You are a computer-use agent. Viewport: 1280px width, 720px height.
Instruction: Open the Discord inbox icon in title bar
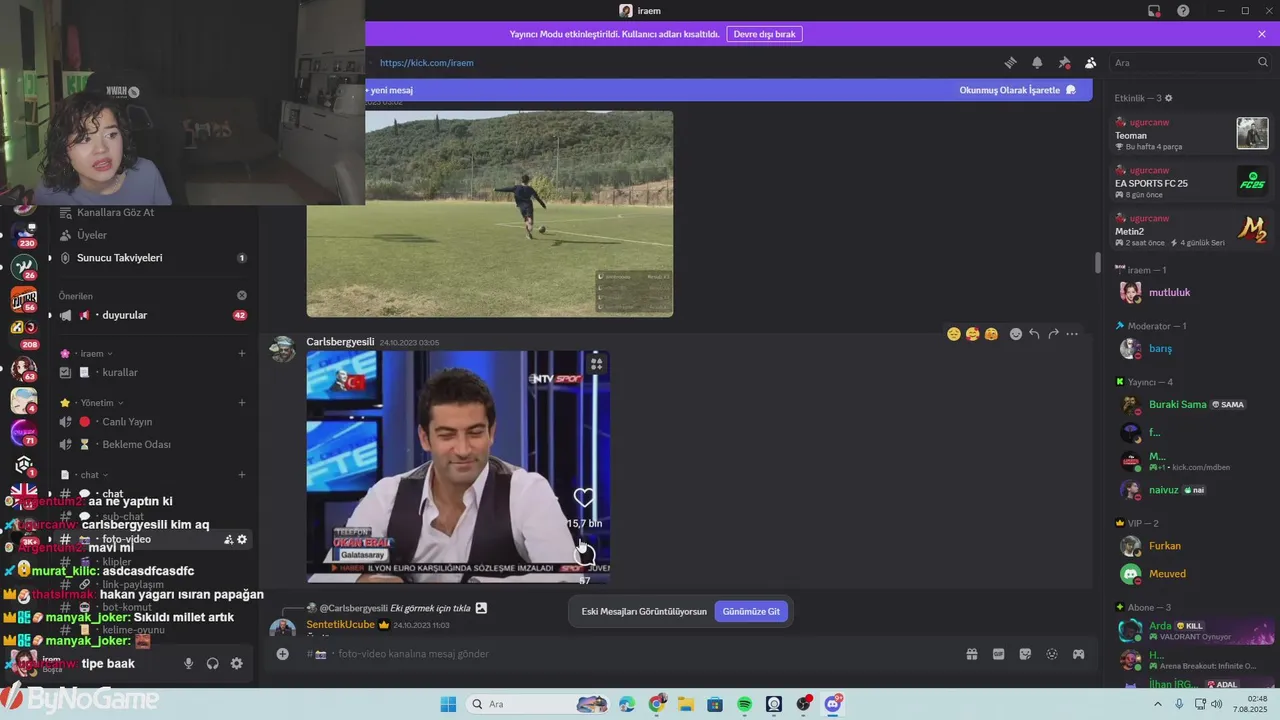pos(1154,11)
